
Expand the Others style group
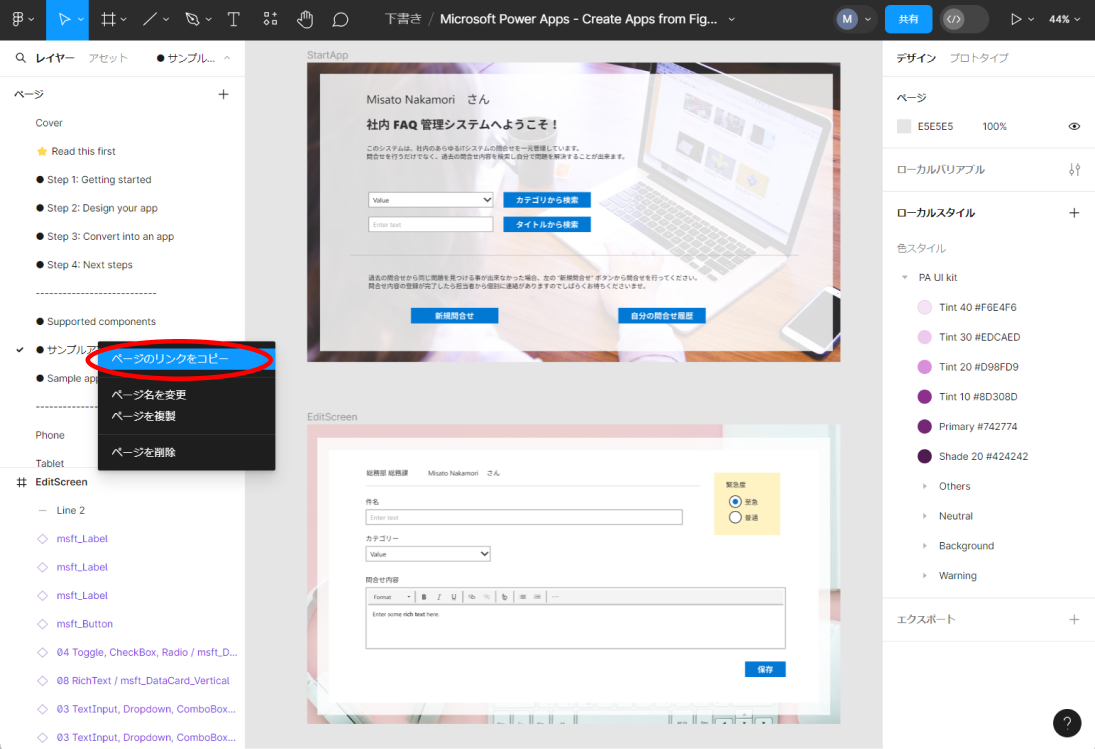(x=925, y=487)
